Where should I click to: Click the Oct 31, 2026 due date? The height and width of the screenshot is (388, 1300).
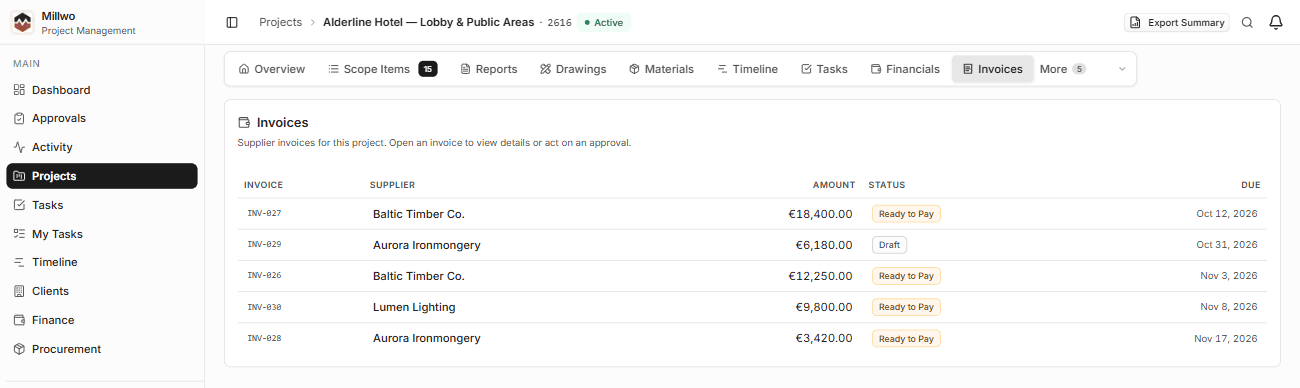(1227, 245)
